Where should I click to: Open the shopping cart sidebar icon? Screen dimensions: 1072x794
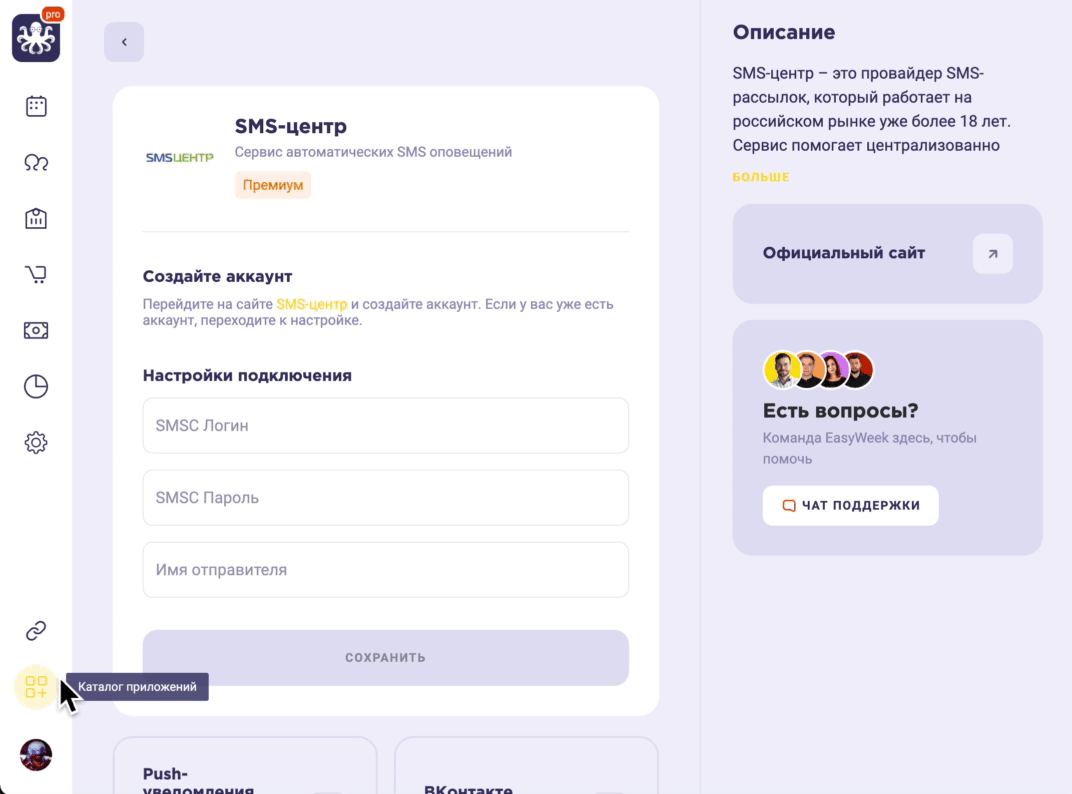36,274
